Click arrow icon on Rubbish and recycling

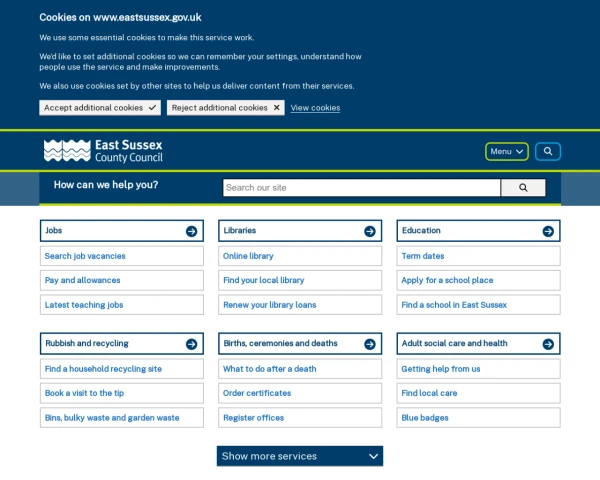pos(191,344)
